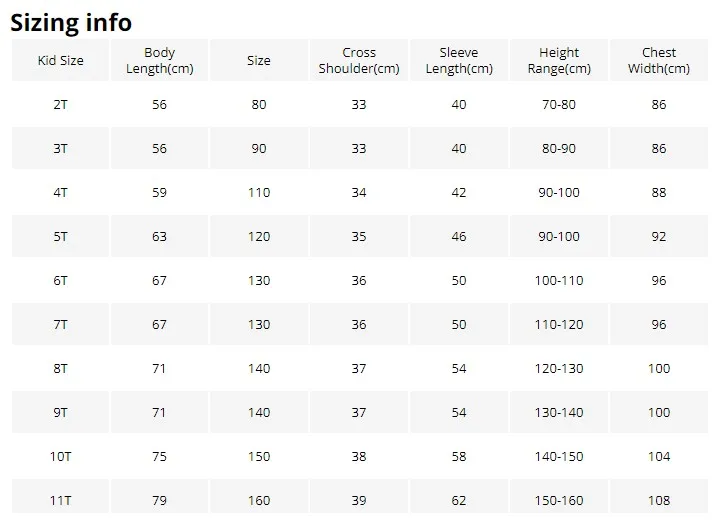
Task: Click the 140-150 height range cell
Action: [x=559, y=456]
